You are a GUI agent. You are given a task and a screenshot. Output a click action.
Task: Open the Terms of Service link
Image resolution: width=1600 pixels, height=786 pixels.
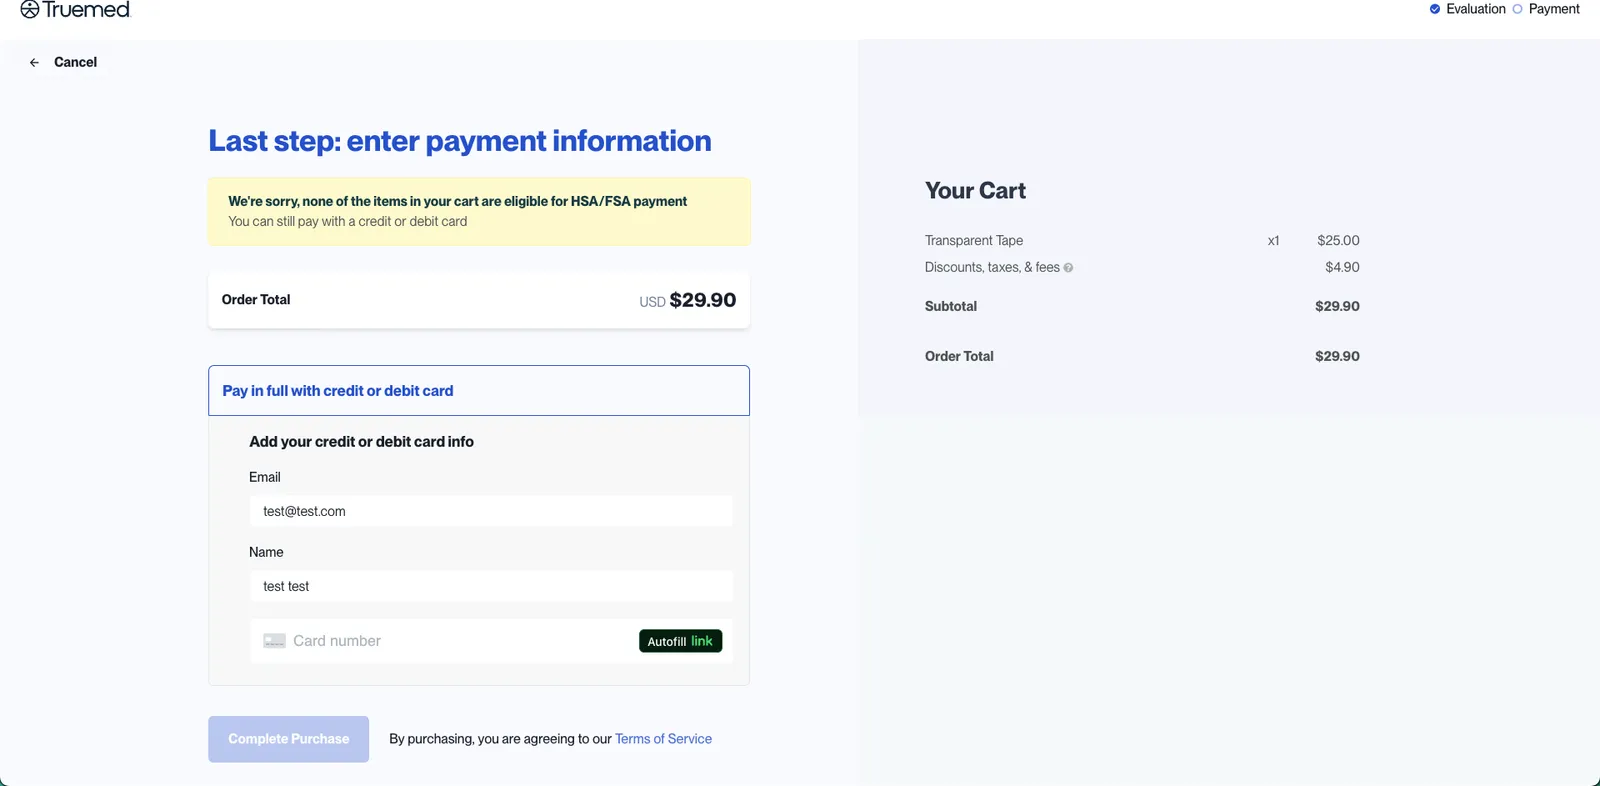[663, 739]
